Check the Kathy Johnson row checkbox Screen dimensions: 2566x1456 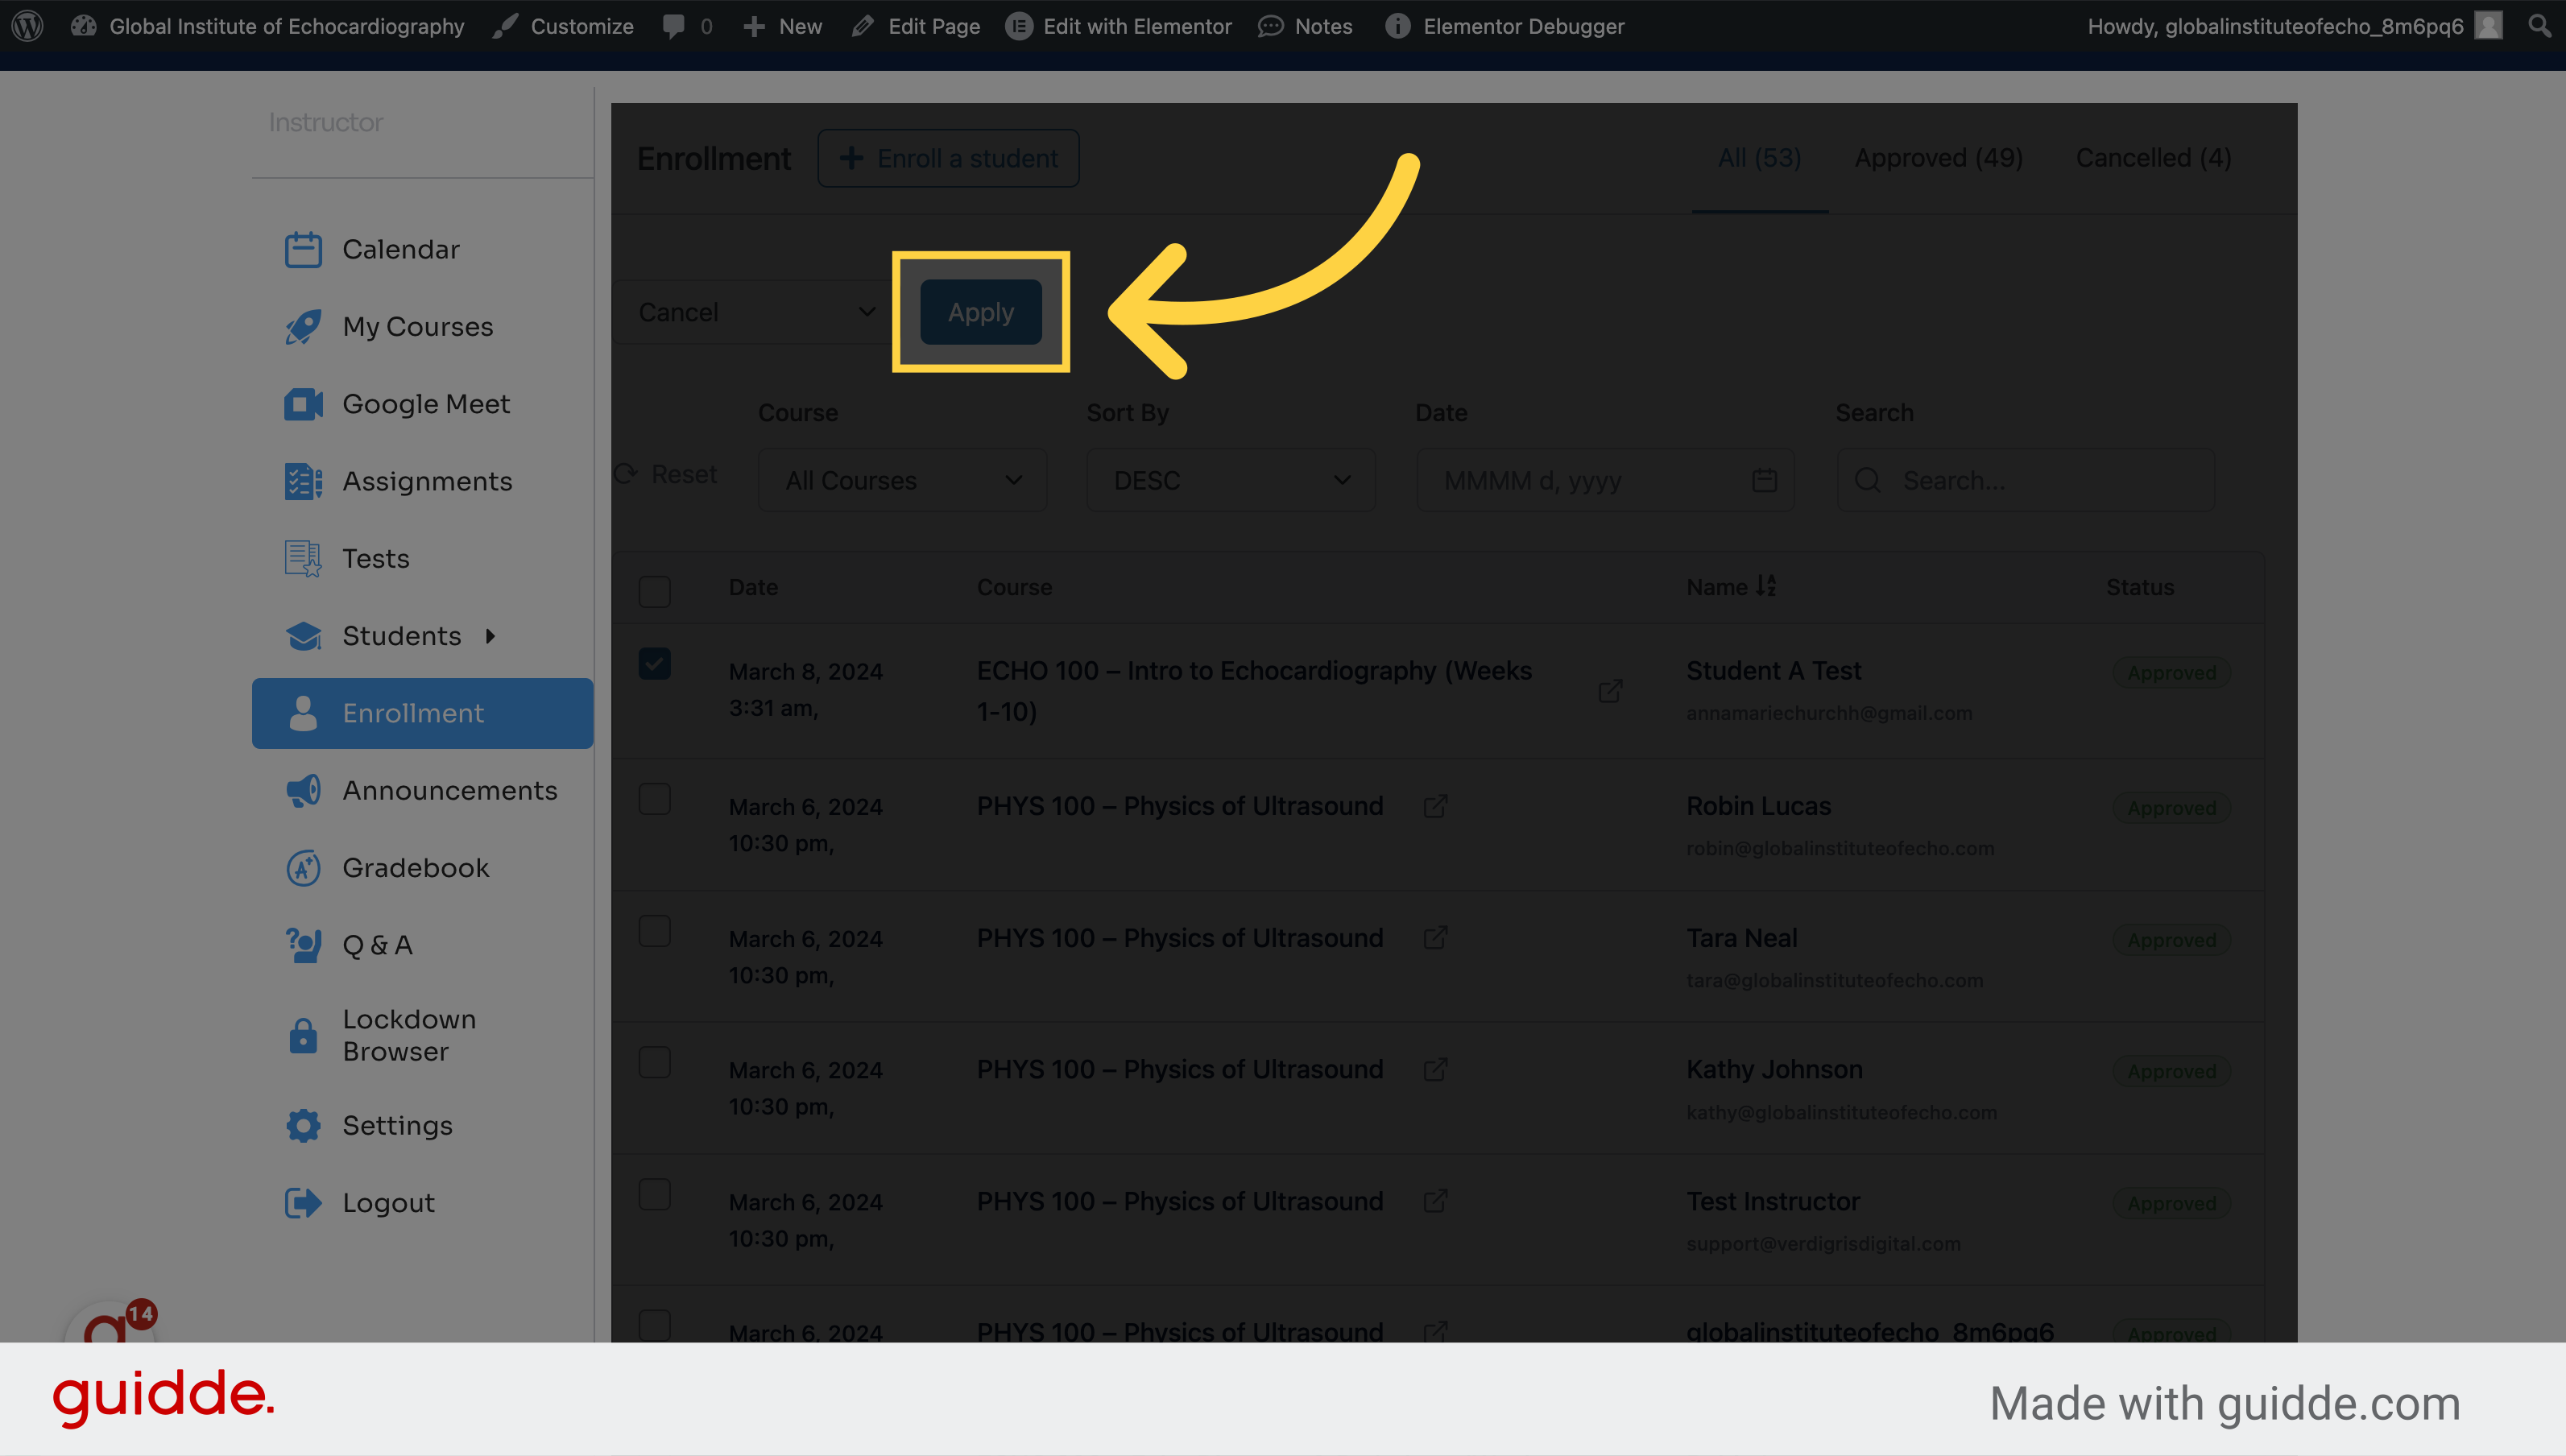coord(655,1062)
